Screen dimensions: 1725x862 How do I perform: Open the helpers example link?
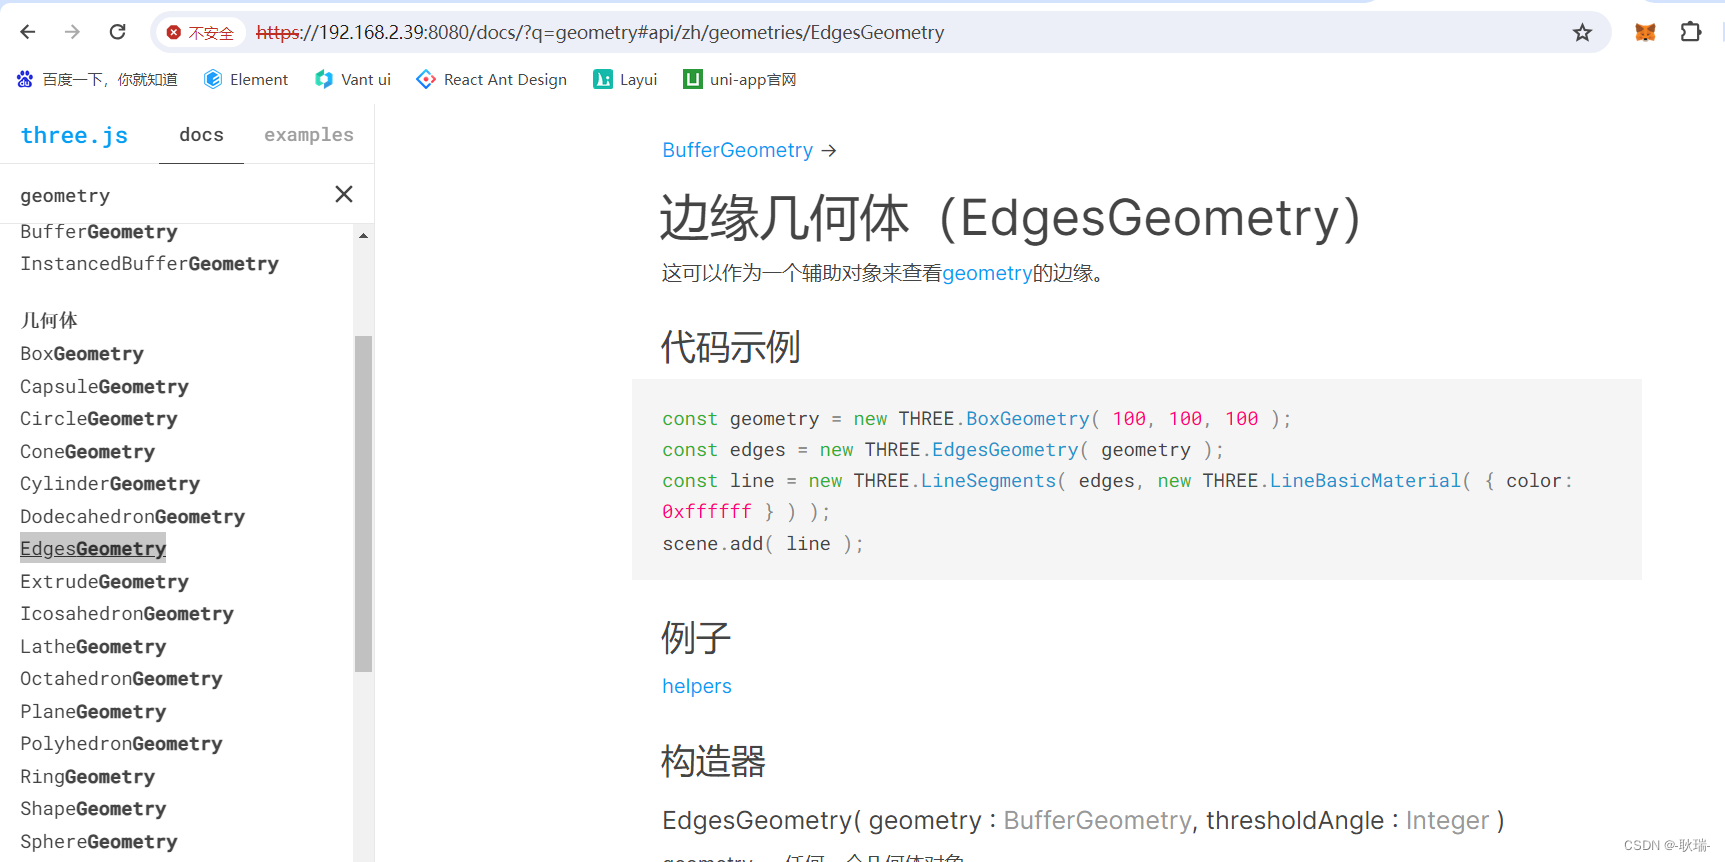coord(697,686)
